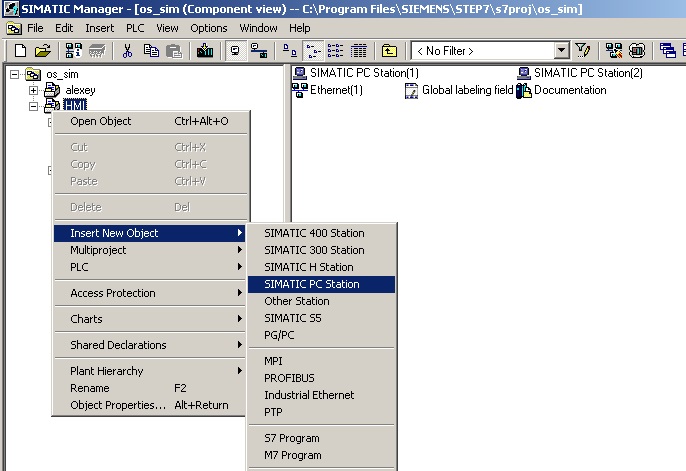Click the S7 Memory Card icon
686x471 pixels.
tap(97, 51)
